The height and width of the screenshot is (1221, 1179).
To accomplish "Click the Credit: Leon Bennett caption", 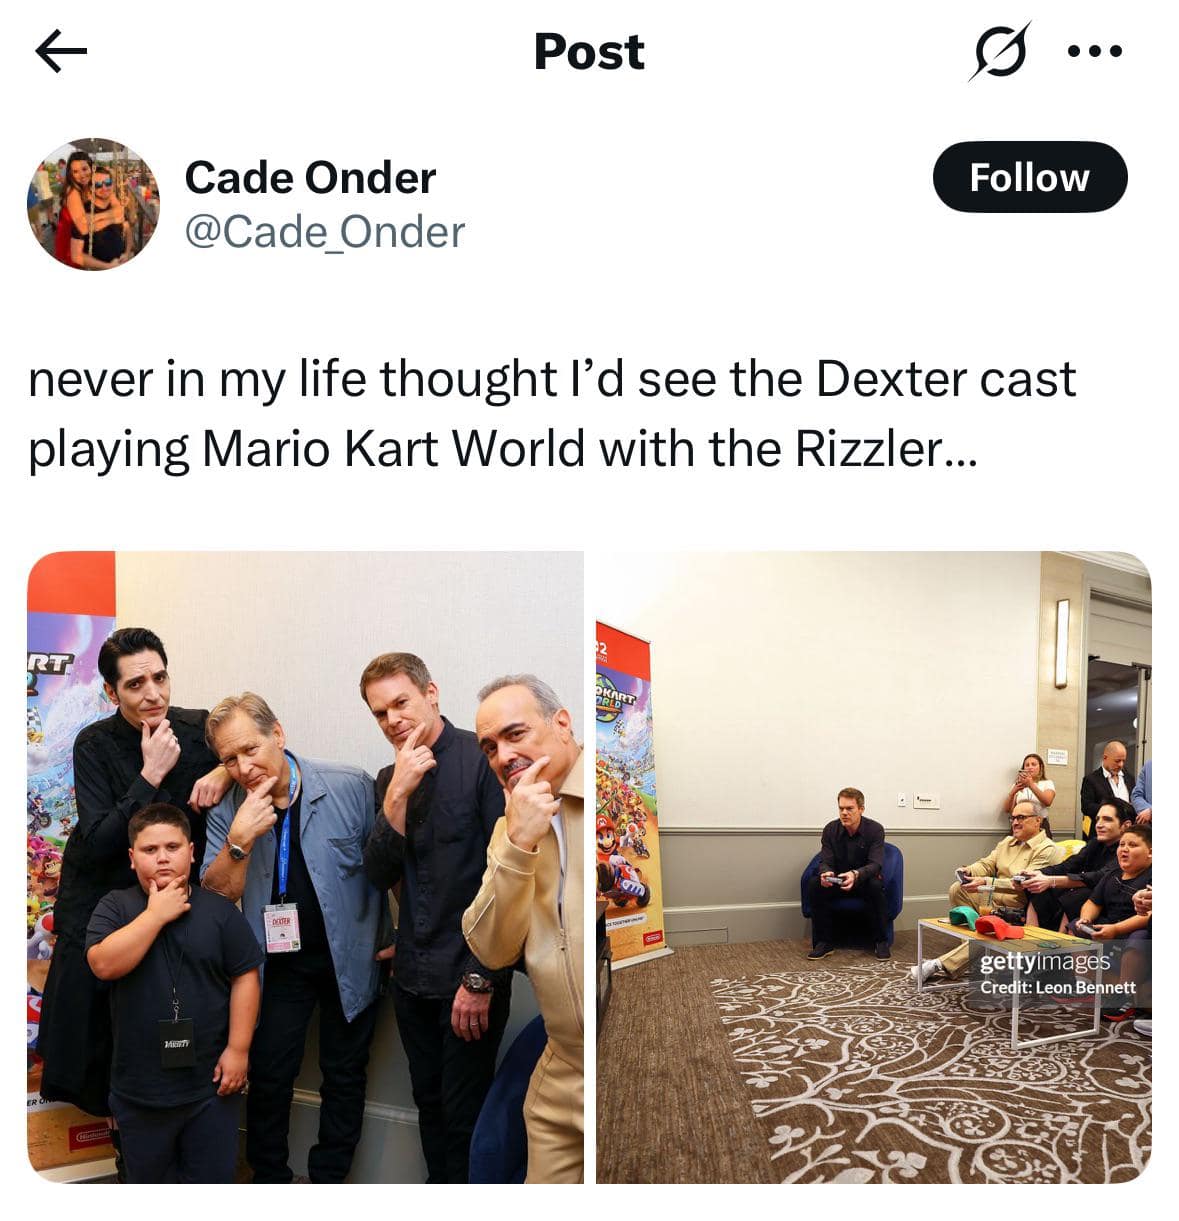I will click(x=1058, y=987).
